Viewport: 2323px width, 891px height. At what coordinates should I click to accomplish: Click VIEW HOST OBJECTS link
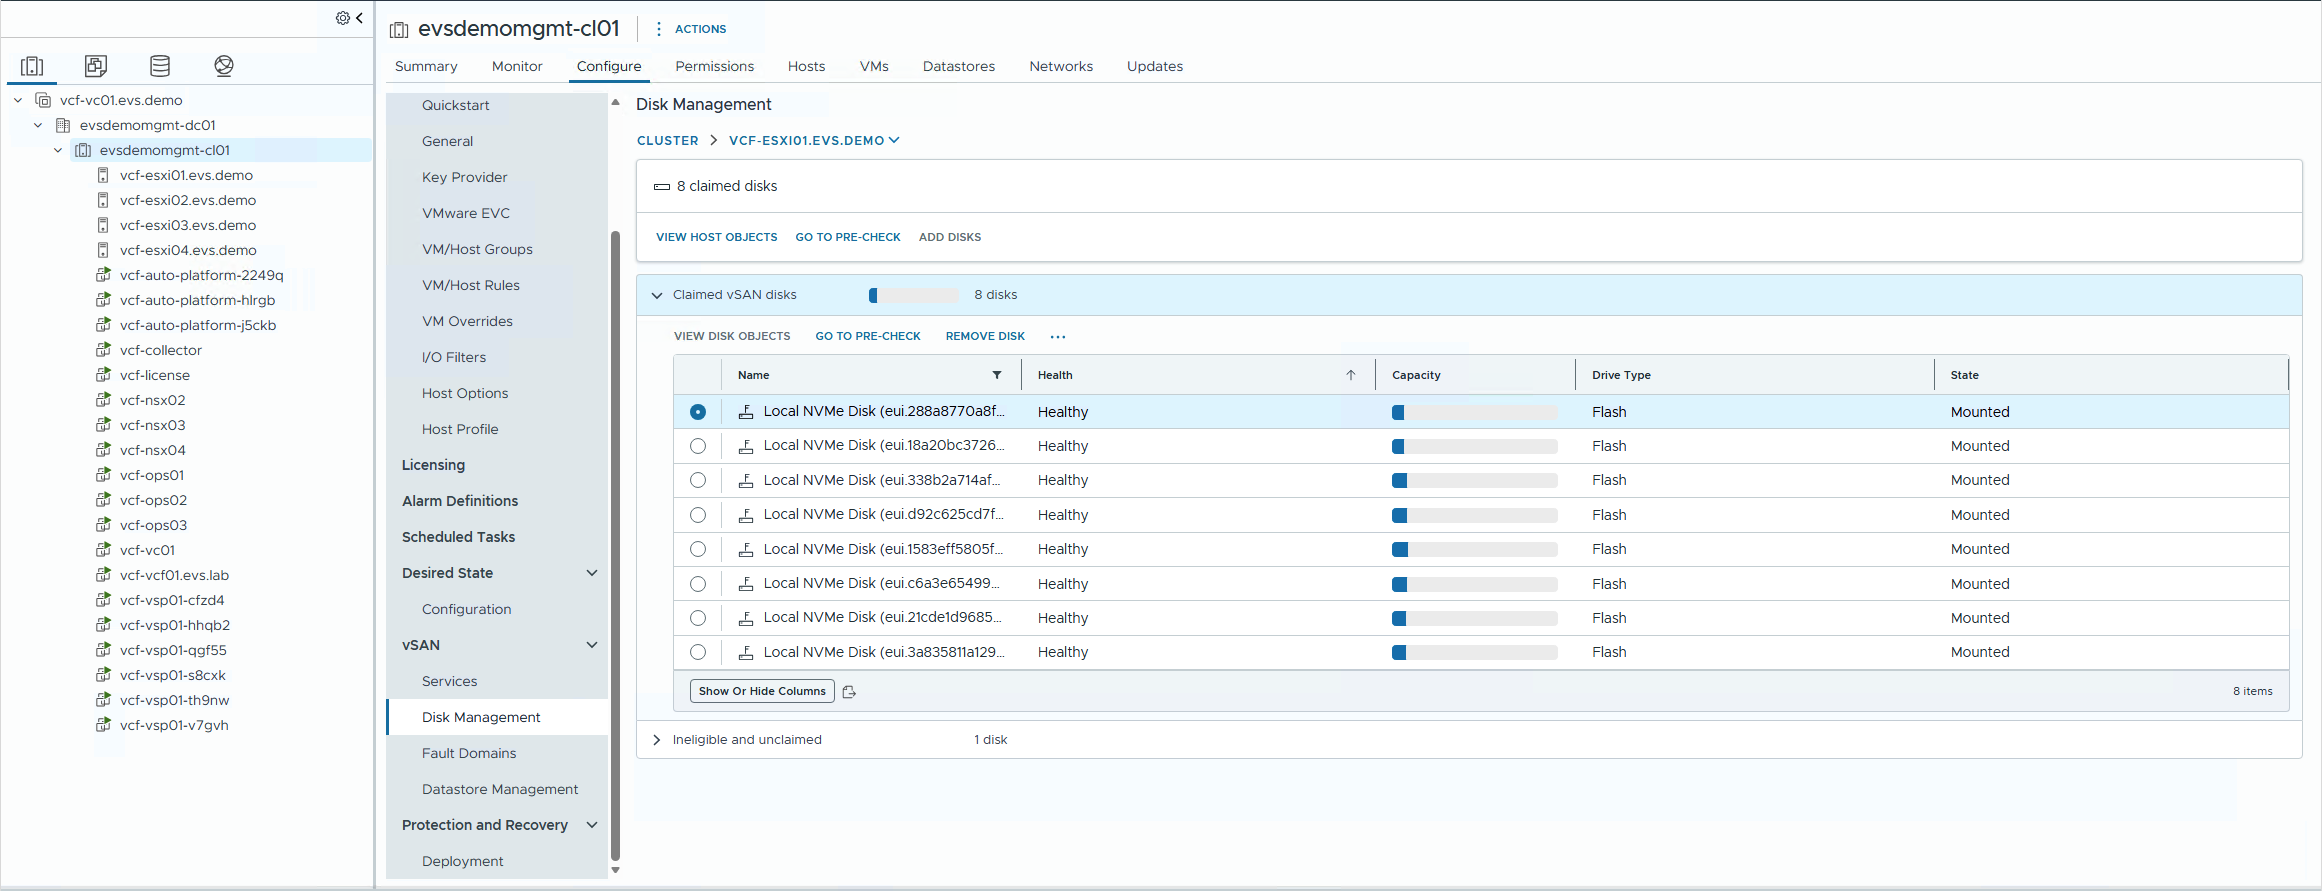pos(716,237)
